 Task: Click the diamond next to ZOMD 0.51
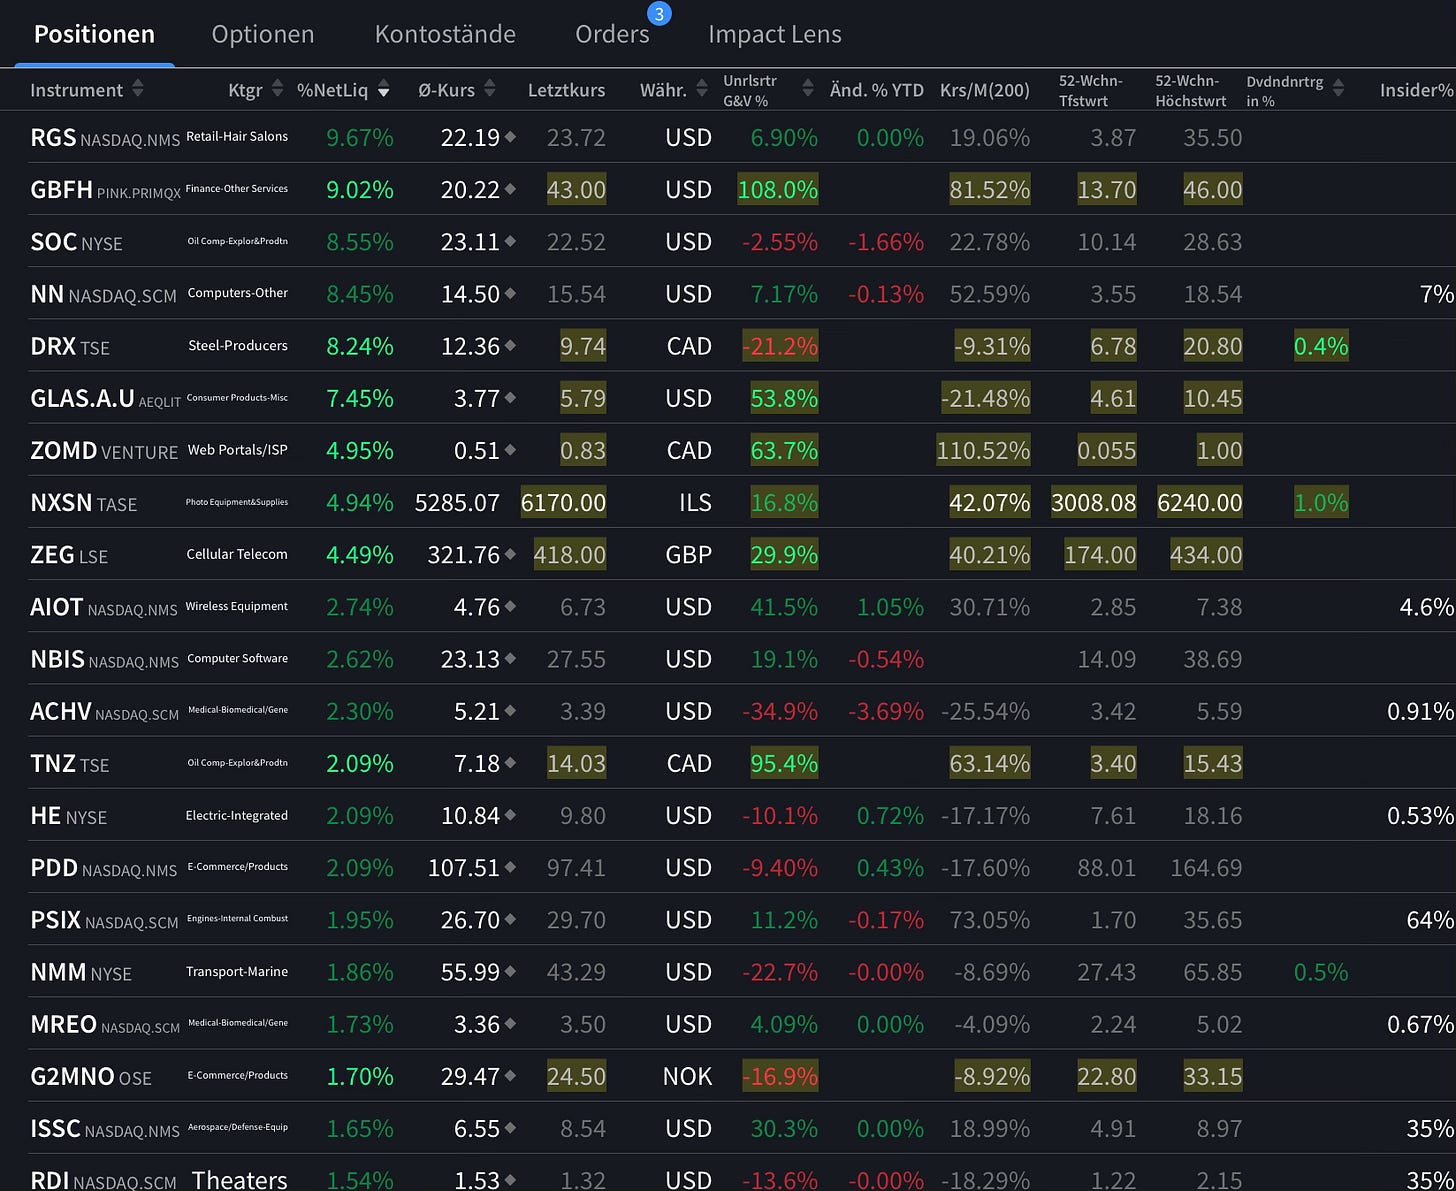(510, 450)
